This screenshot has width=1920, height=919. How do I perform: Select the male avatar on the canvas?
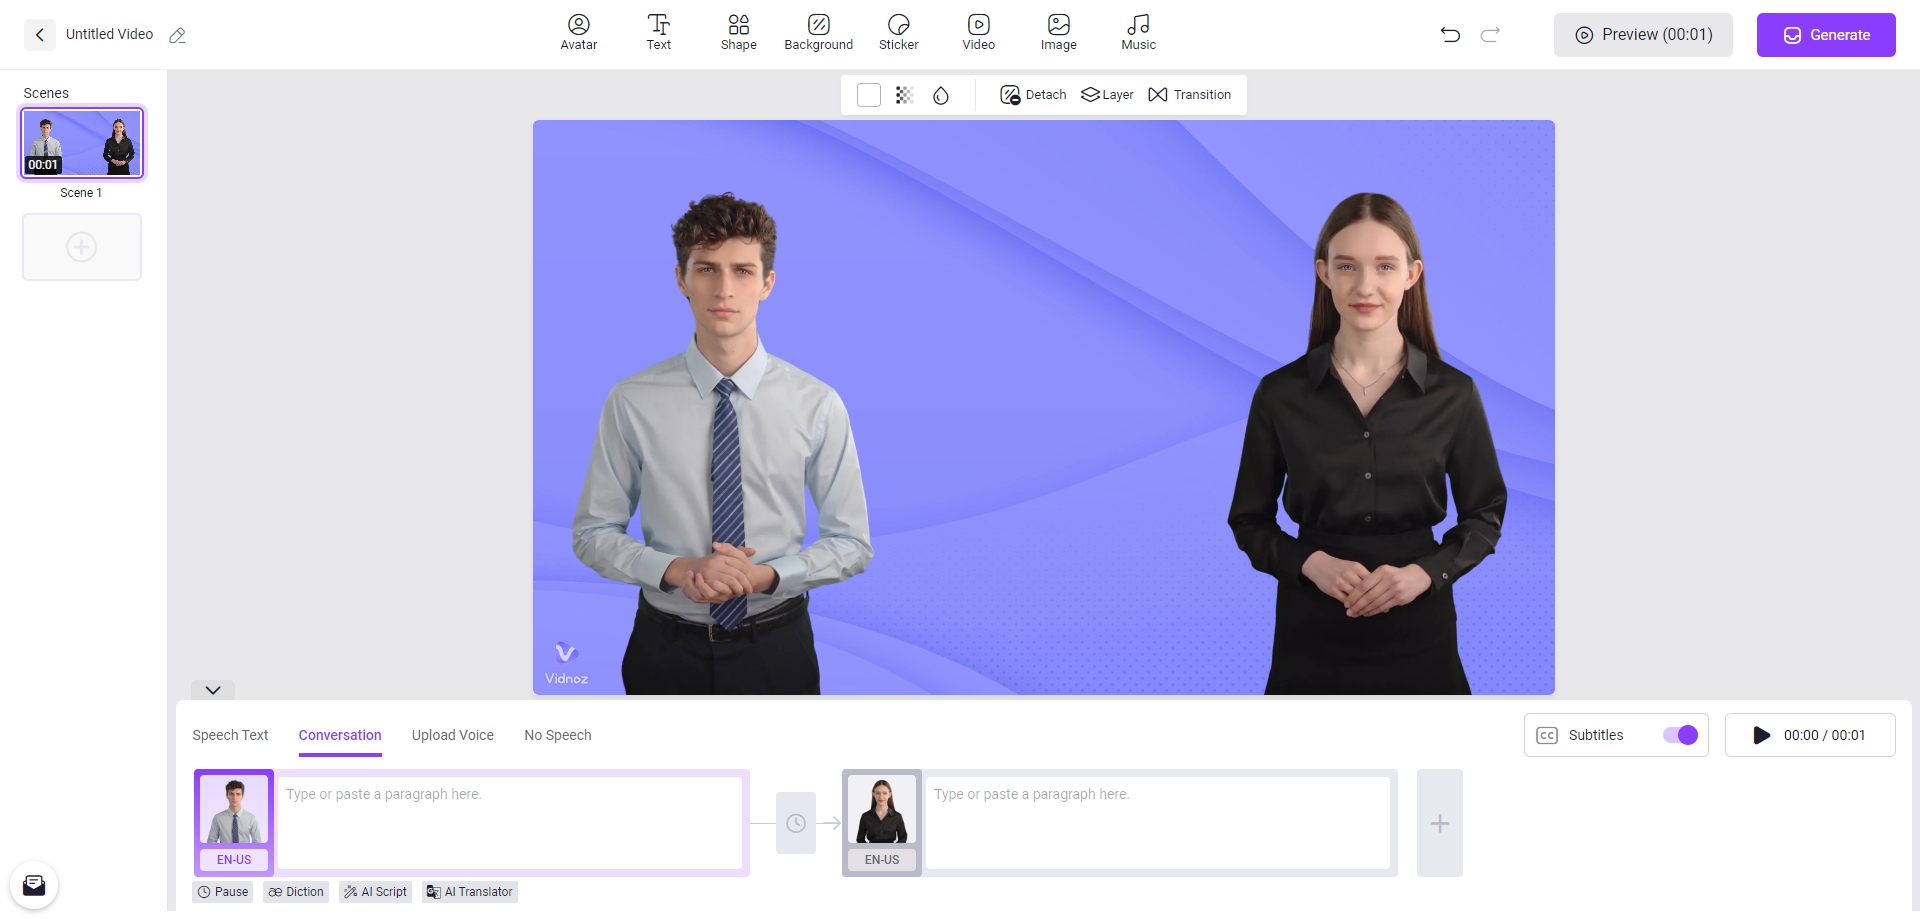(x=722, y=445)
